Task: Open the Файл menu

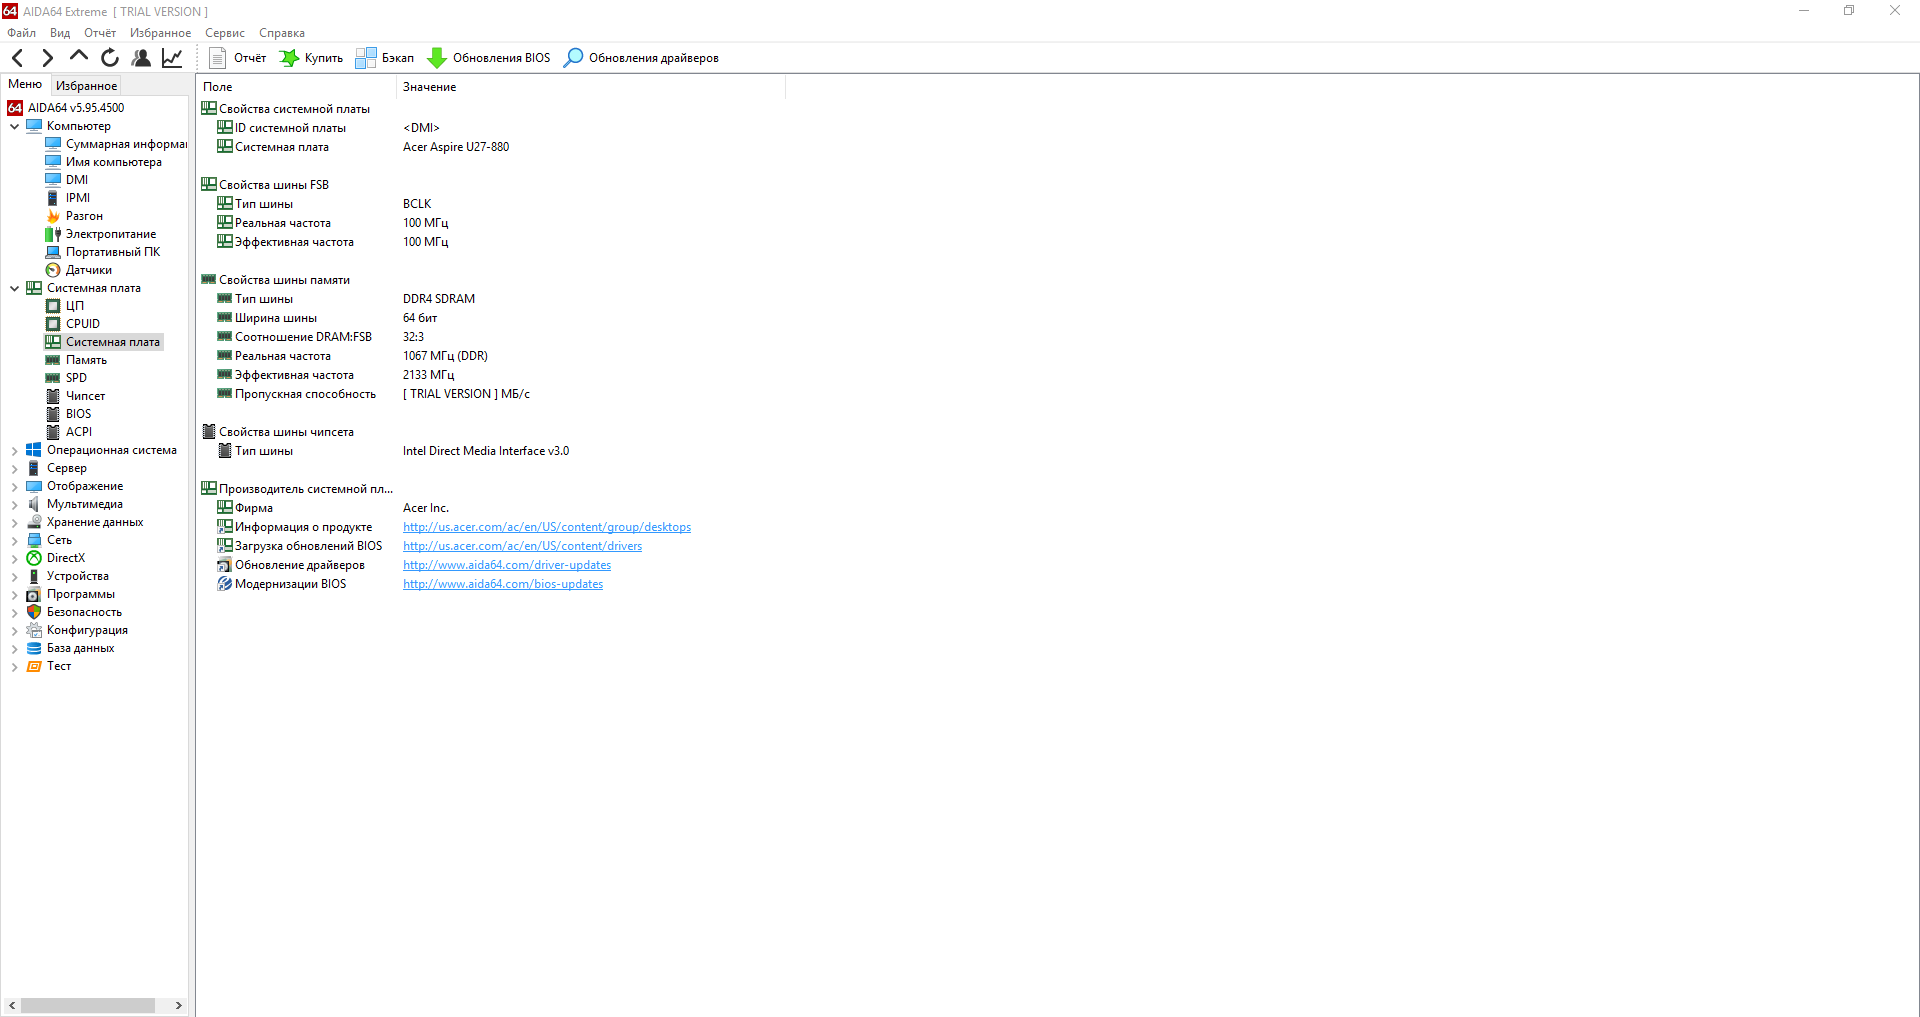Action: click(21, 33)
